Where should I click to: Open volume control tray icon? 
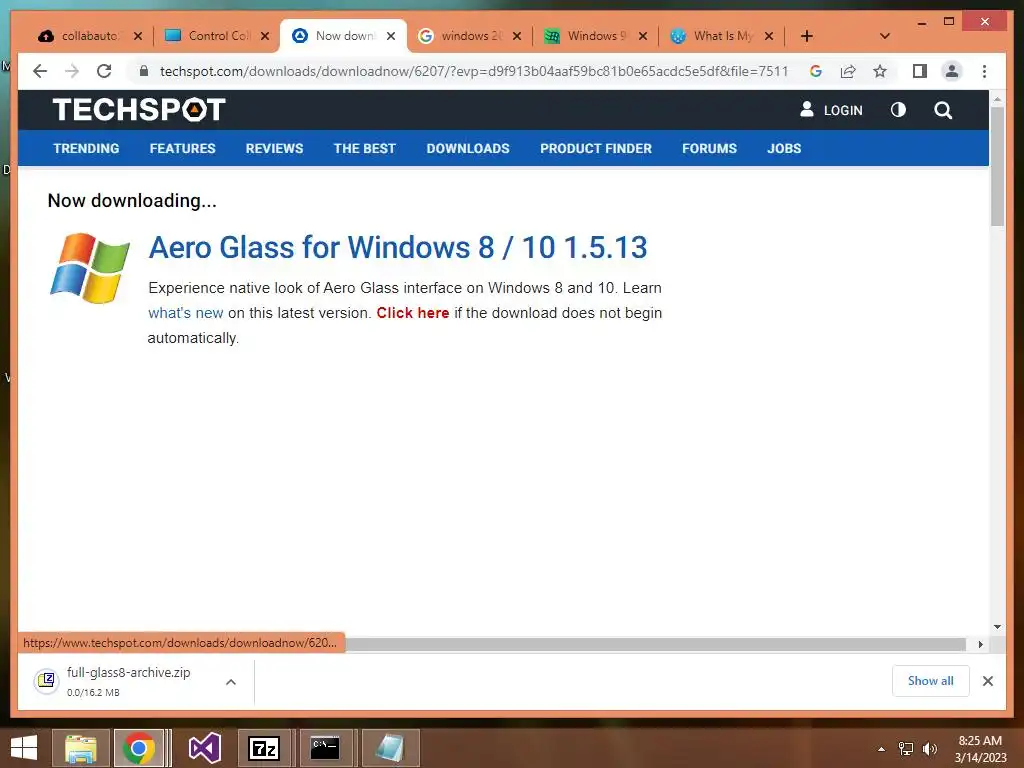click(x=930, y=749)
